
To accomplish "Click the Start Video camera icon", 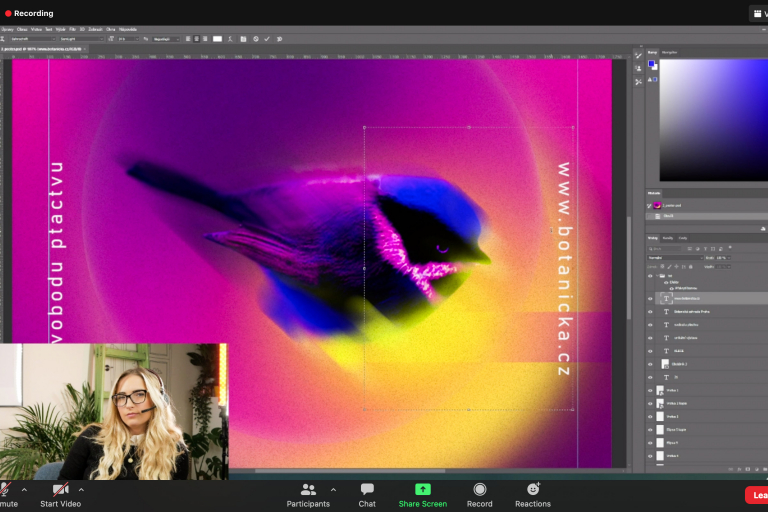I will (x=60, y=489).
